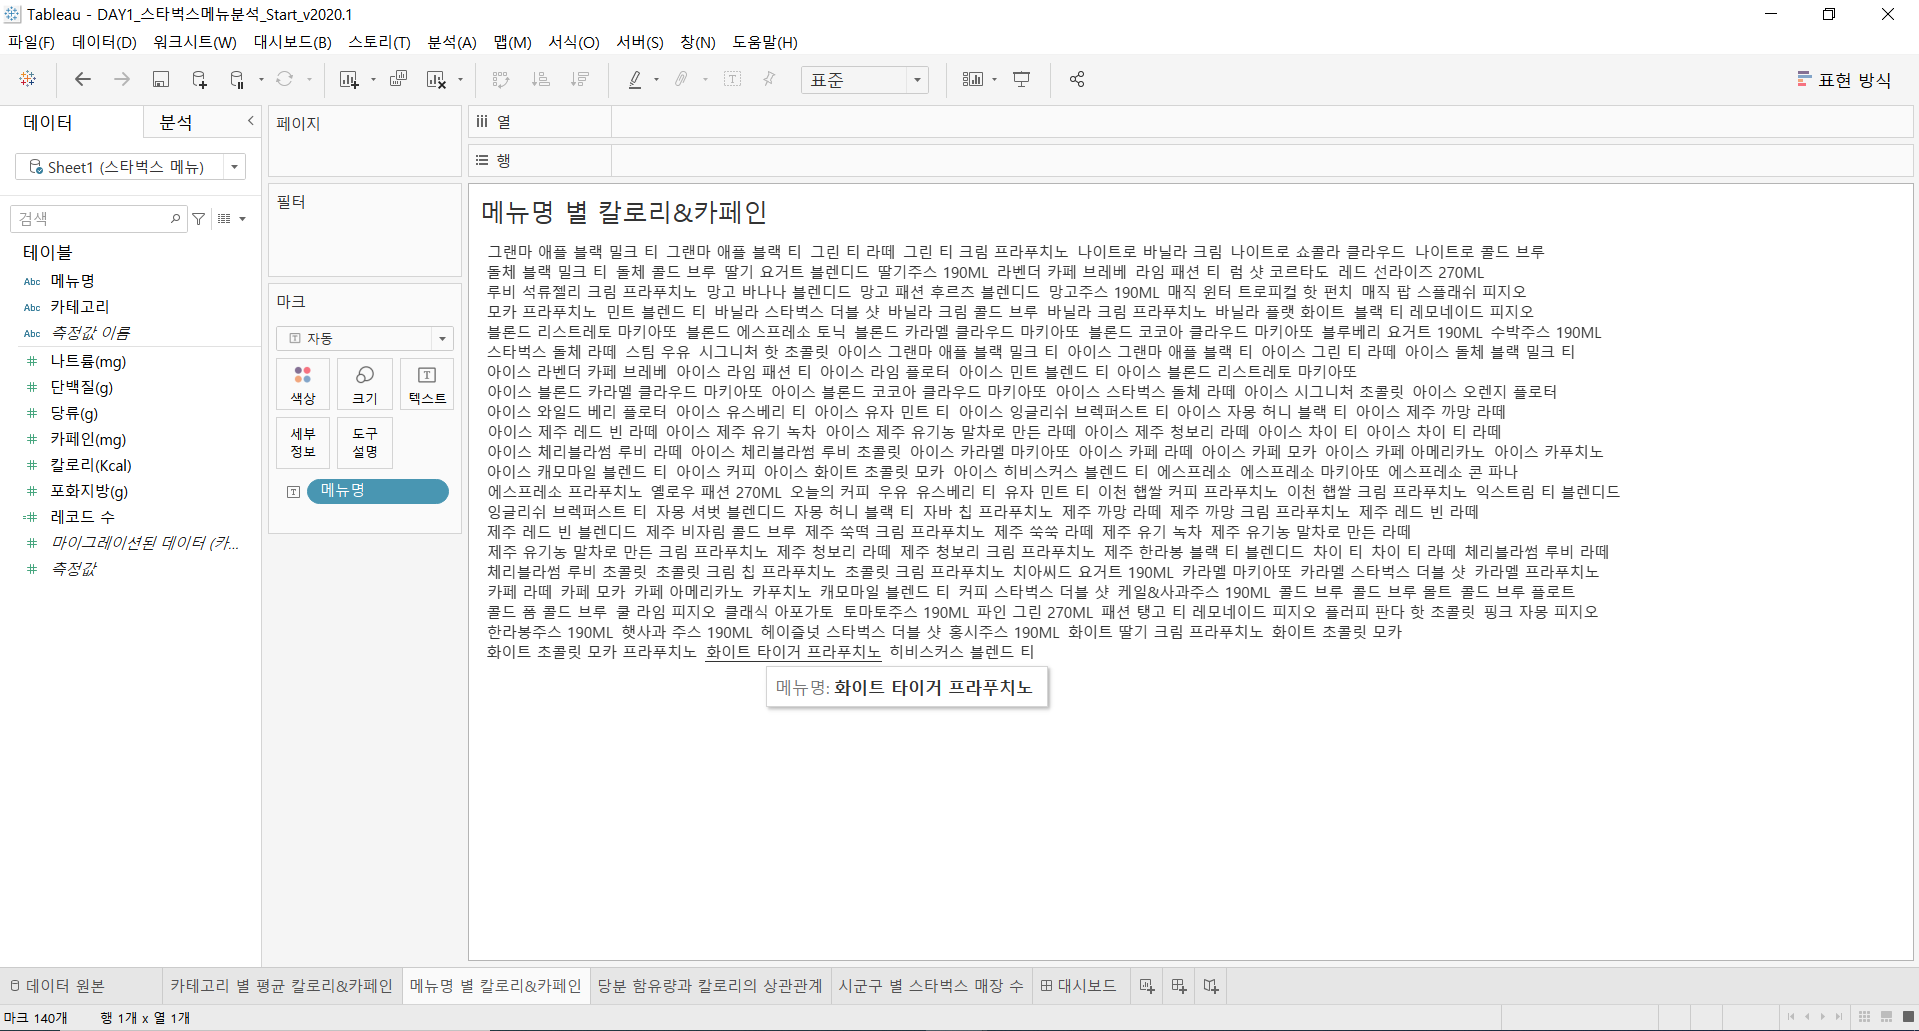
Task: Open Text in the Marks card
Action: pos(427,385)
